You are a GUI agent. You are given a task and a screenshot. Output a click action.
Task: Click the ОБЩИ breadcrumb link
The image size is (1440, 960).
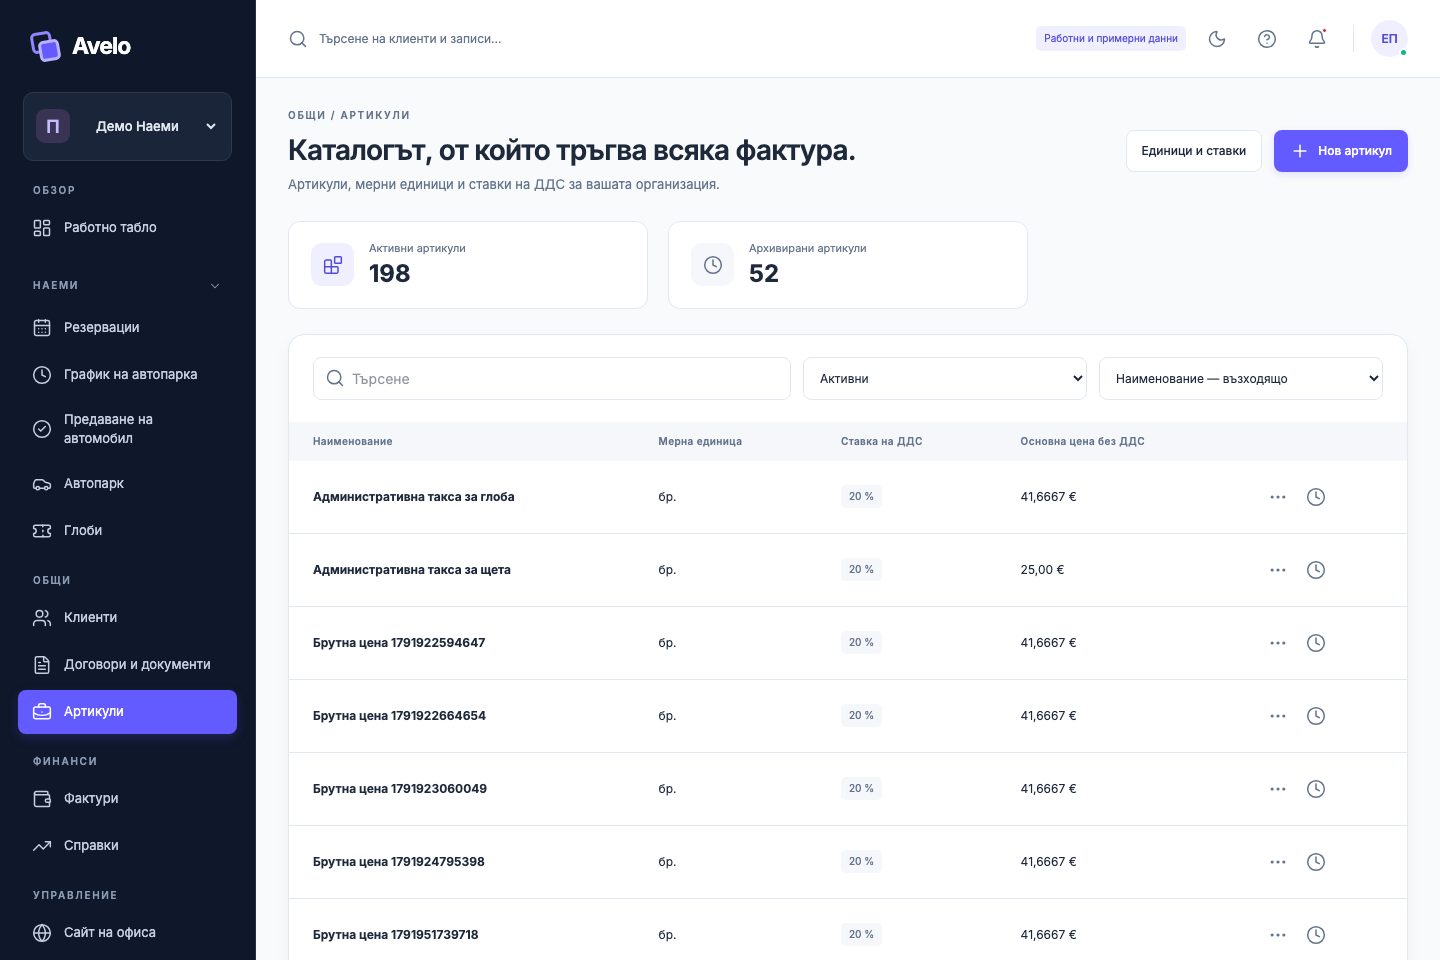pyautogui.click(x=307, y=116)
